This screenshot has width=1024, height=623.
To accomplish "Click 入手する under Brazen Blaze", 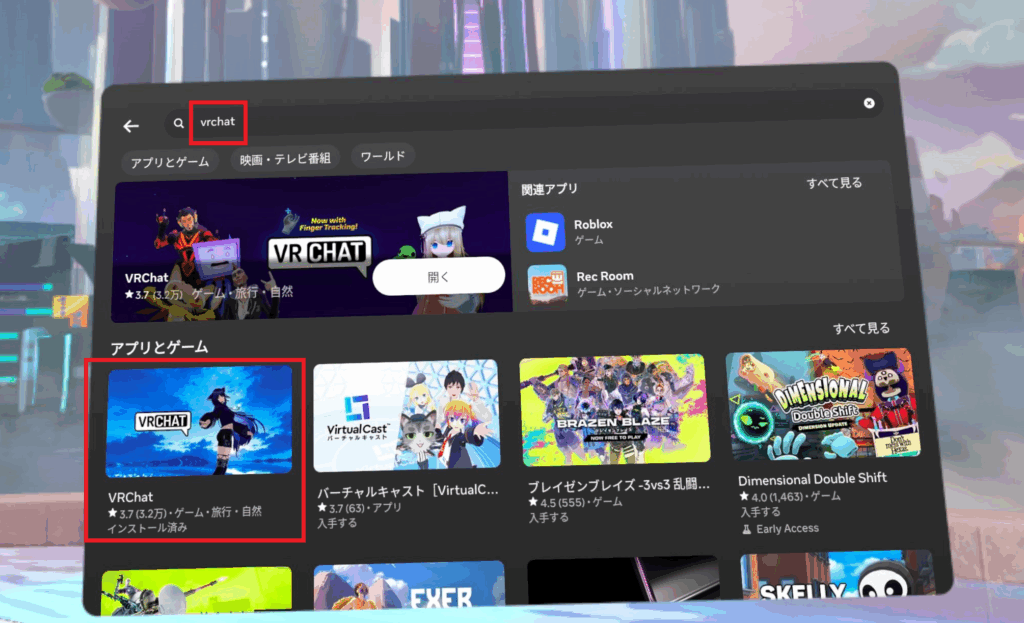I will pyautogui.click(x=549, y=517).
